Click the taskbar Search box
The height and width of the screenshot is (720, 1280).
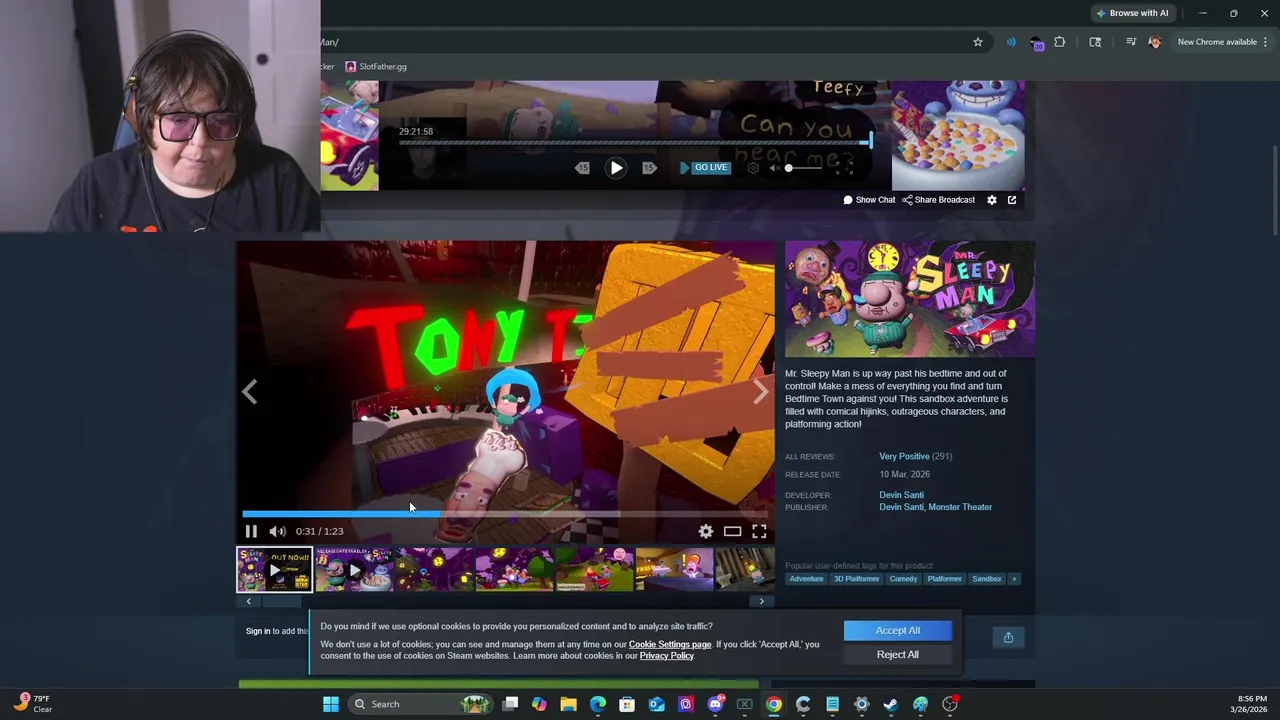[419, 704]
